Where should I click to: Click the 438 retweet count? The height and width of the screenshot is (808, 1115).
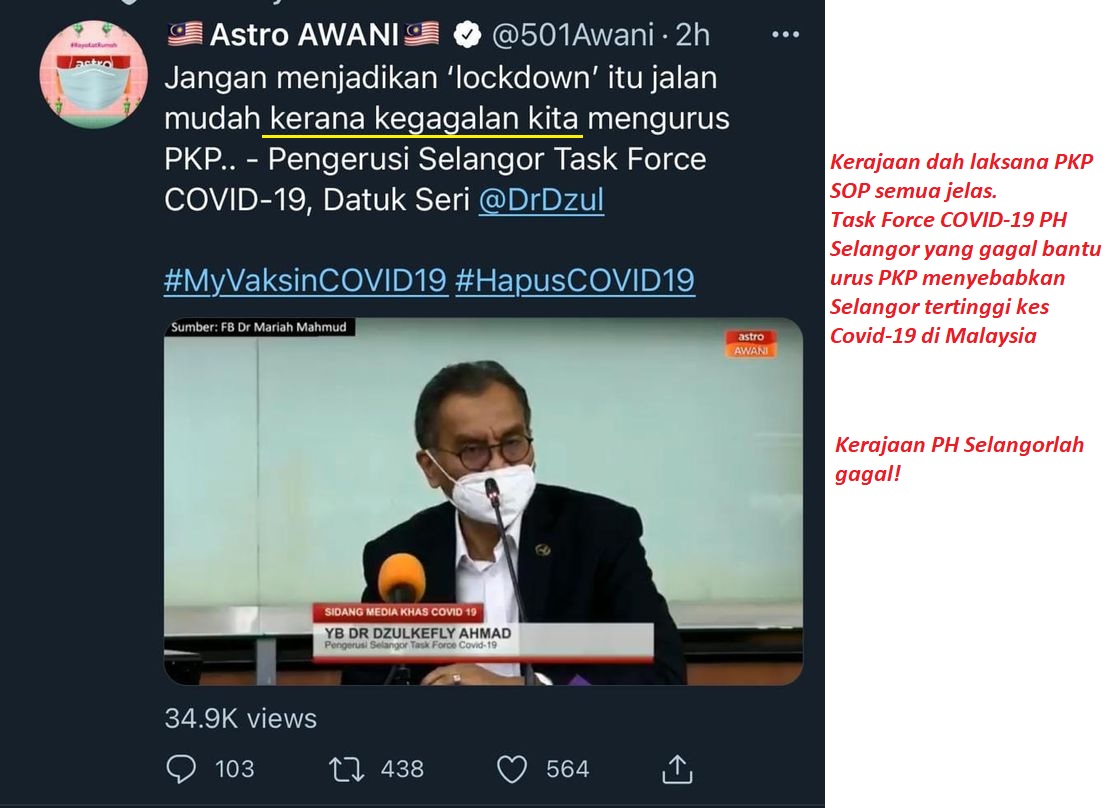click(x=402, y=769)
